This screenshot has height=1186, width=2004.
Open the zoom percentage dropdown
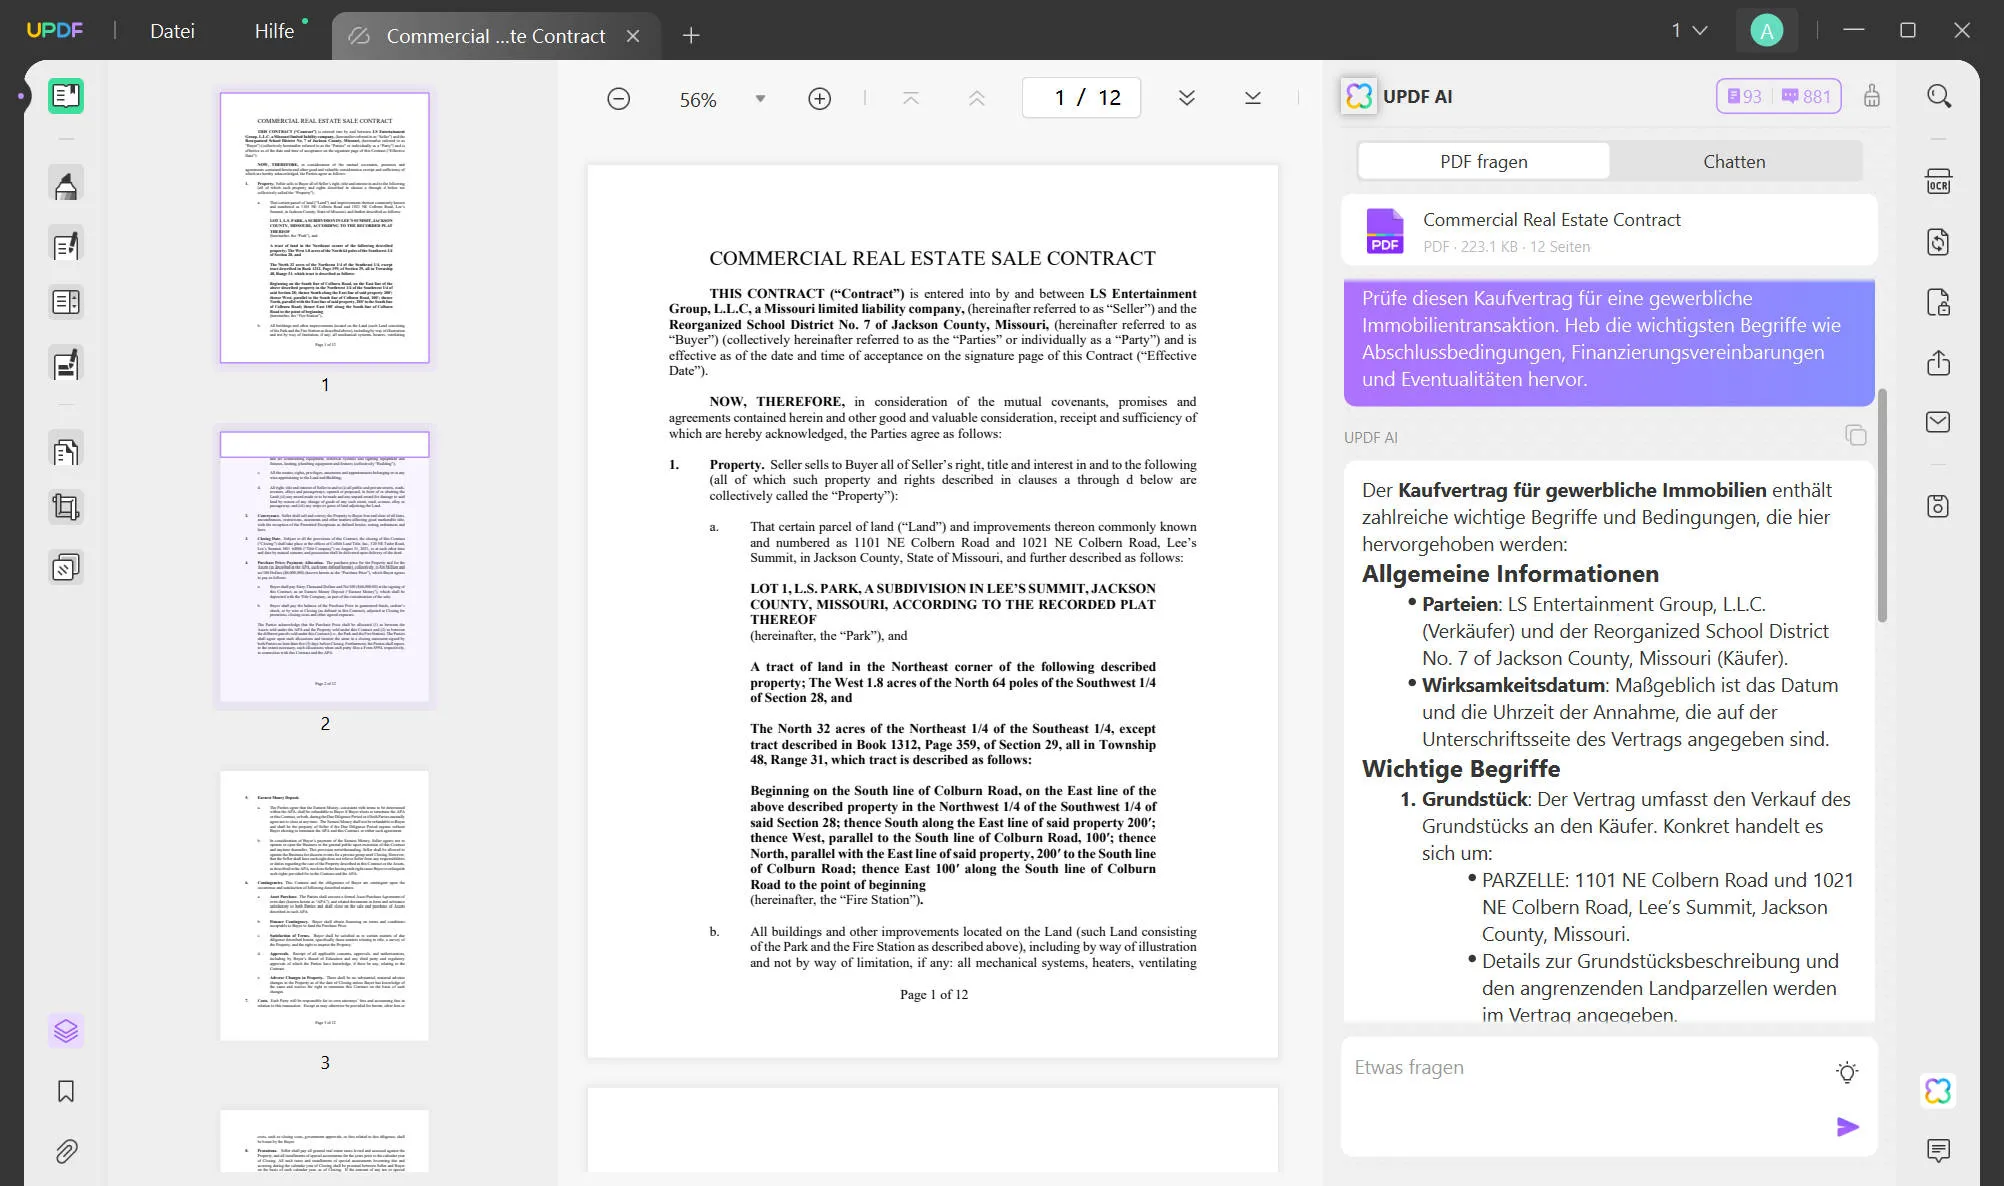tap(760, 98)
